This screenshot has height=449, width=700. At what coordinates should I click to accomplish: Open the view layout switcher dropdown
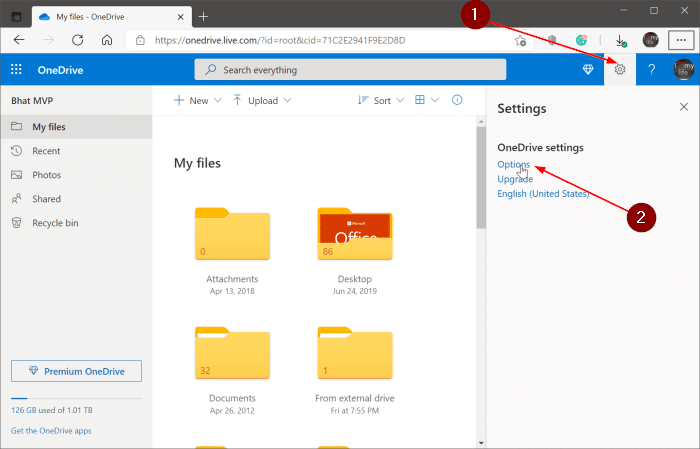click(426, 100)
